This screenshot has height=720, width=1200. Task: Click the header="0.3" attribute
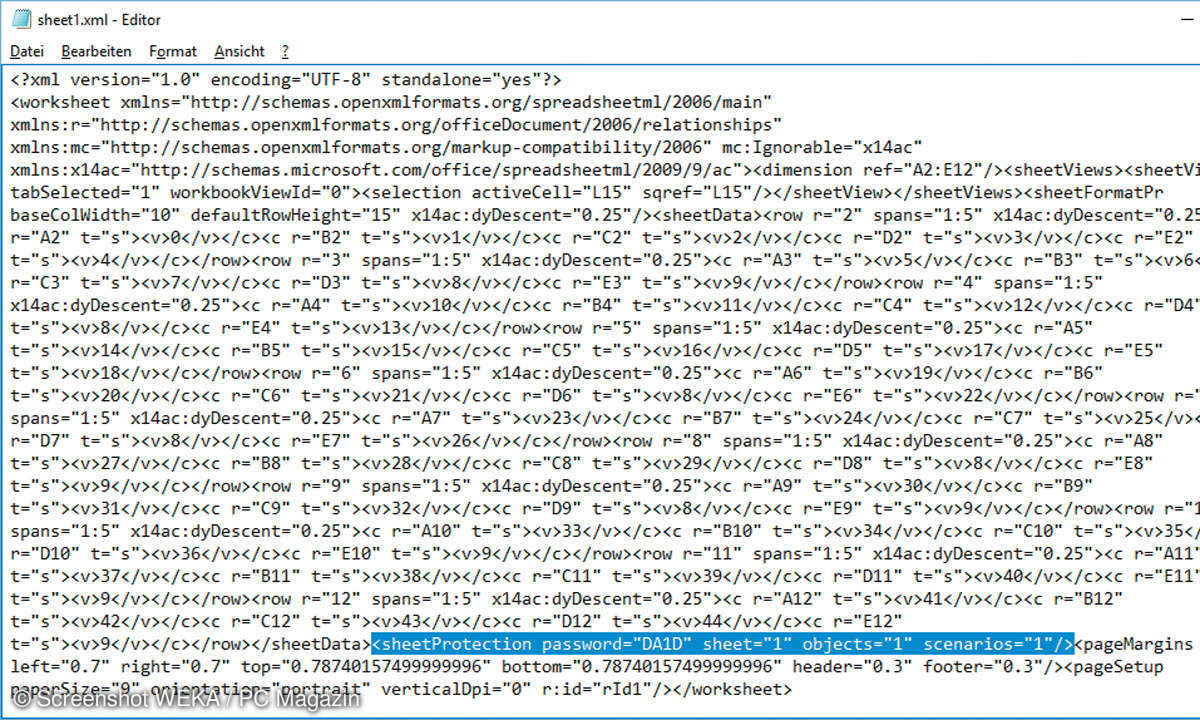point(855,667)
